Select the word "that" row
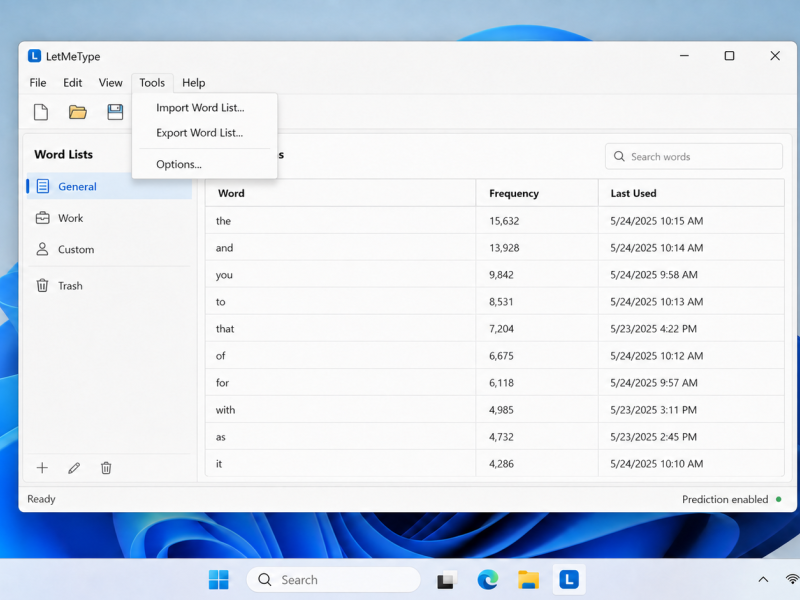Image resolution: width=800 pixels, height=600 pixels. [x=494, y=329]
